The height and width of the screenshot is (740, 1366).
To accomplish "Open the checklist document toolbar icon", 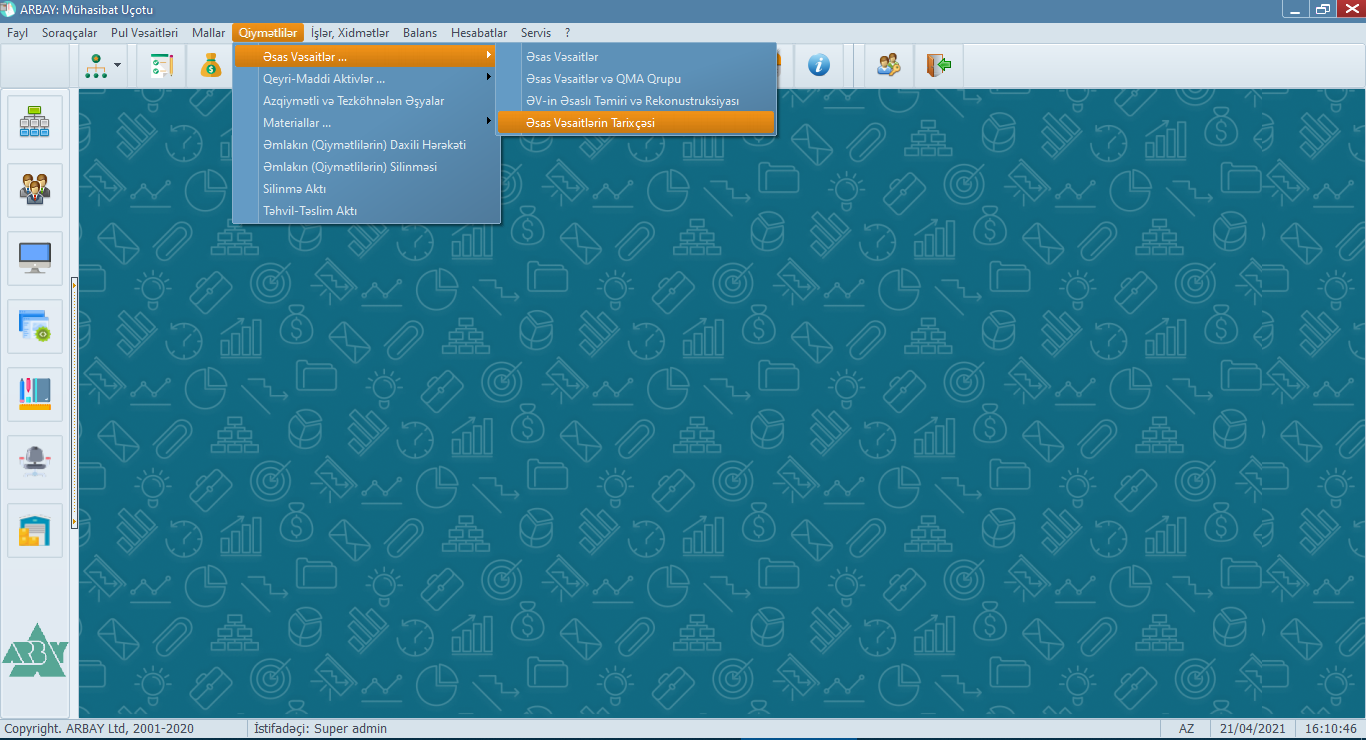I will (x=161, y=66).
